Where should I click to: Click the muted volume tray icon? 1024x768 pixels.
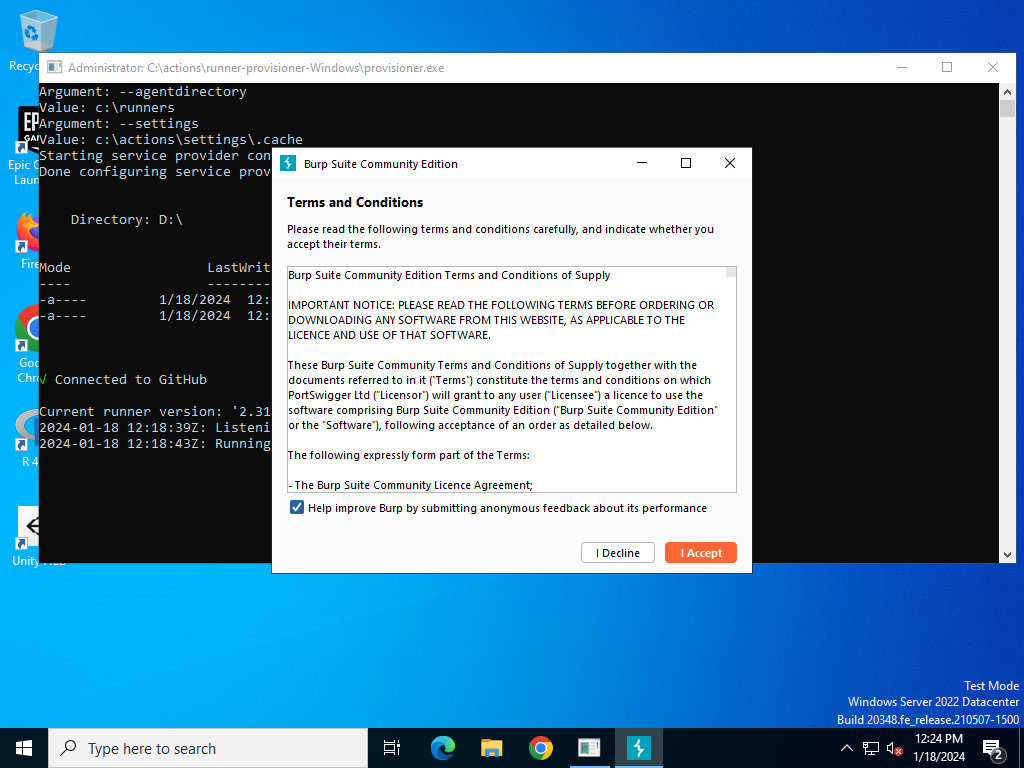pyautogui.click(x=894, y=748)
